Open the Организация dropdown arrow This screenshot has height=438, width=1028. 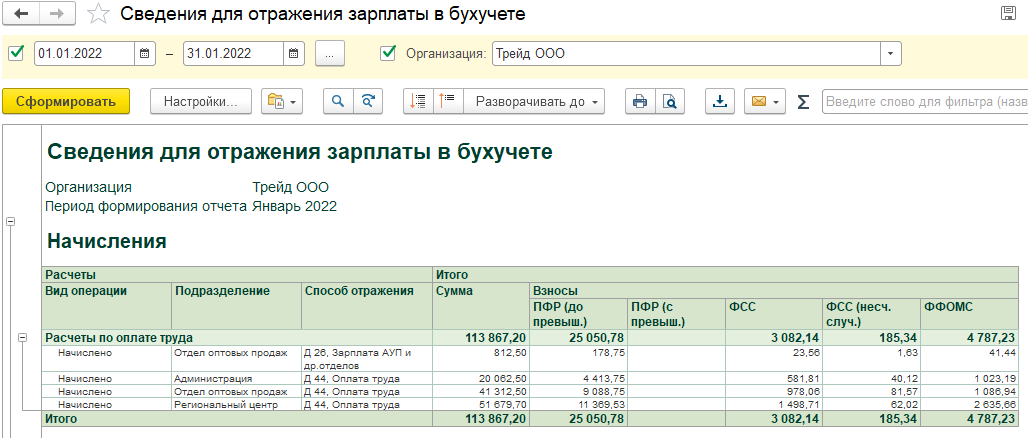click(890, 54)
